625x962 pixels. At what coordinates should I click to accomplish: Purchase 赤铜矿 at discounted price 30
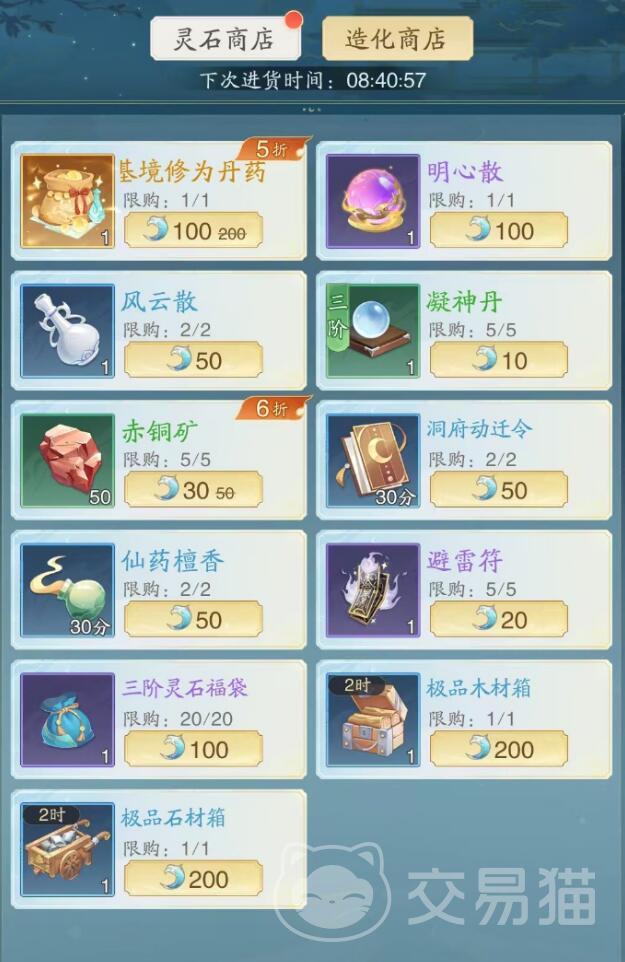click(x=193, y=490)
